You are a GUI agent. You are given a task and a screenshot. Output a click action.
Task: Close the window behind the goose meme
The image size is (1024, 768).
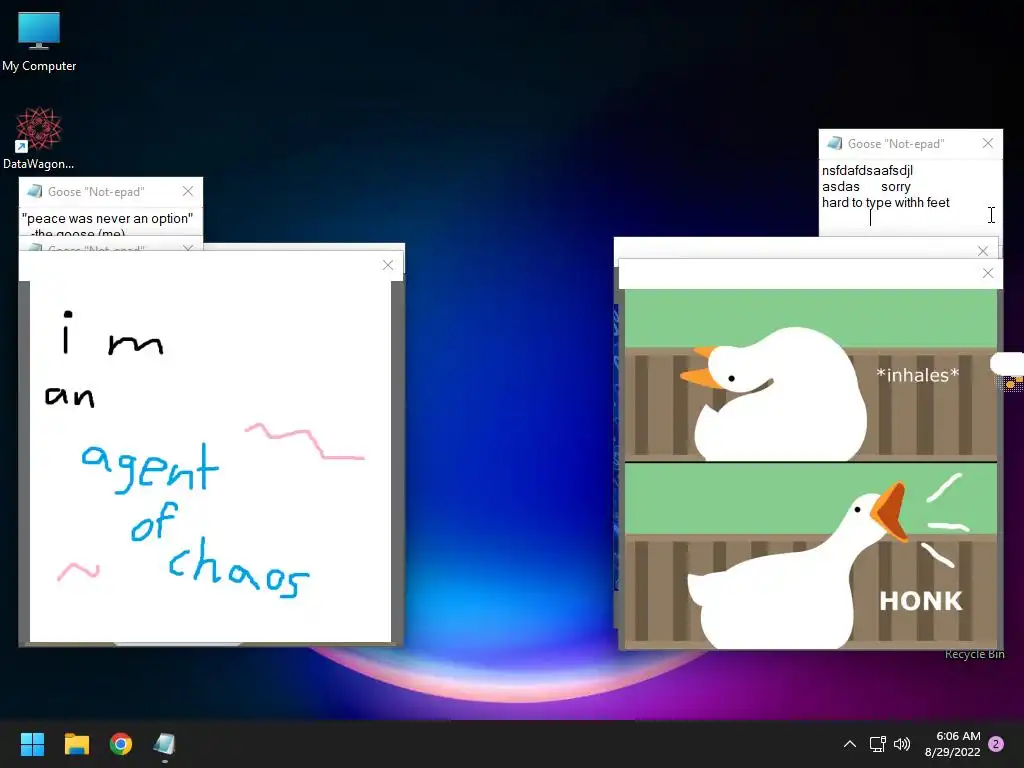pyautogui.click(x=982, y=251)
